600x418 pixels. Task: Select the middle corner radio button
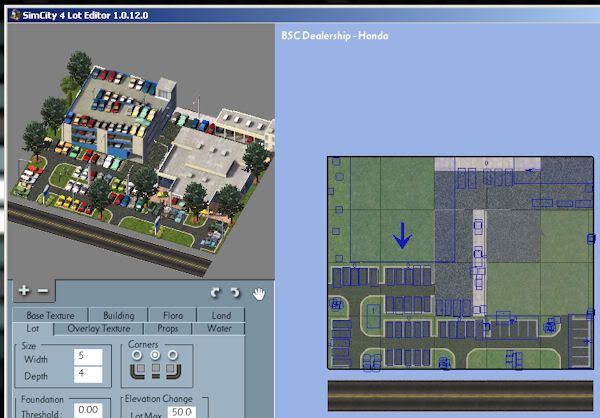tap(155, 355)
